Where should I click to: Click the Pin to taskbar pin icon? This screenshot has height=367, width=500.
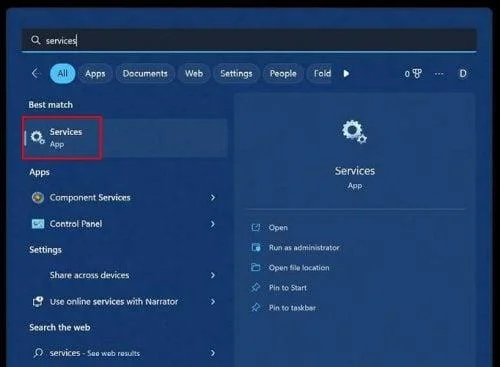click(x=256, y=307)
